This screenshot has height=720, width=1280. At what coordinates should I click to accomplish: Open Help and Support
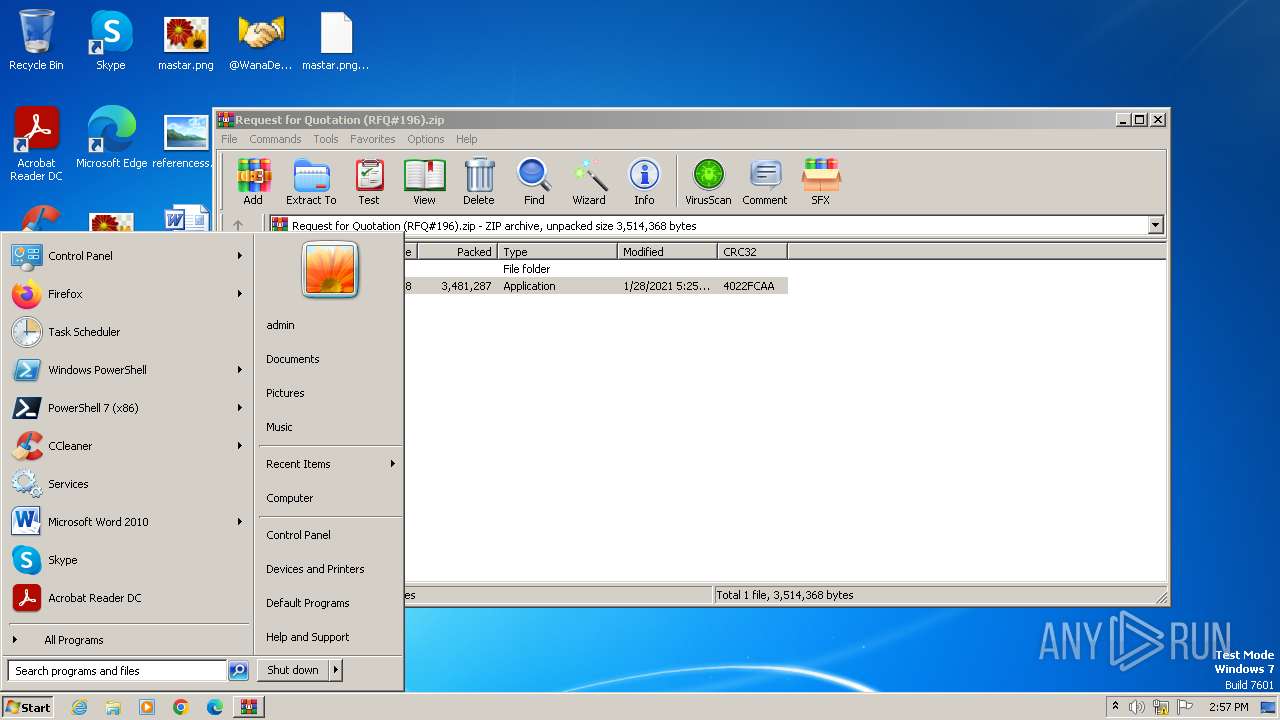tap(307, 637)
